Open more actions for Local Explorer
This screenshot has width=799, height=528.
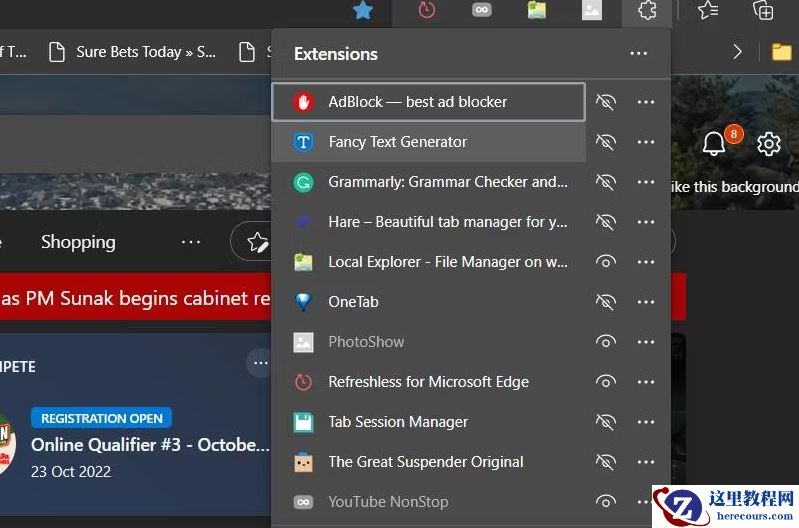tap(646, 262)
